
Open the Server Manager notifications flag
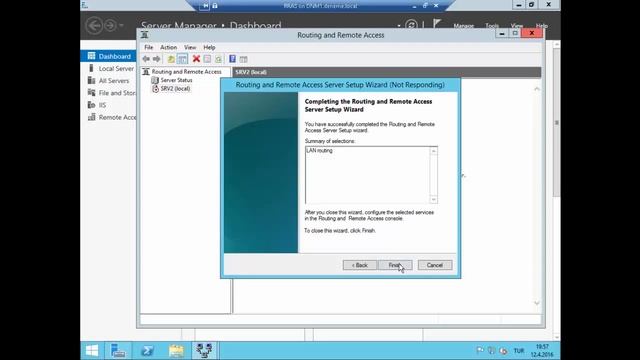point(437,24)
